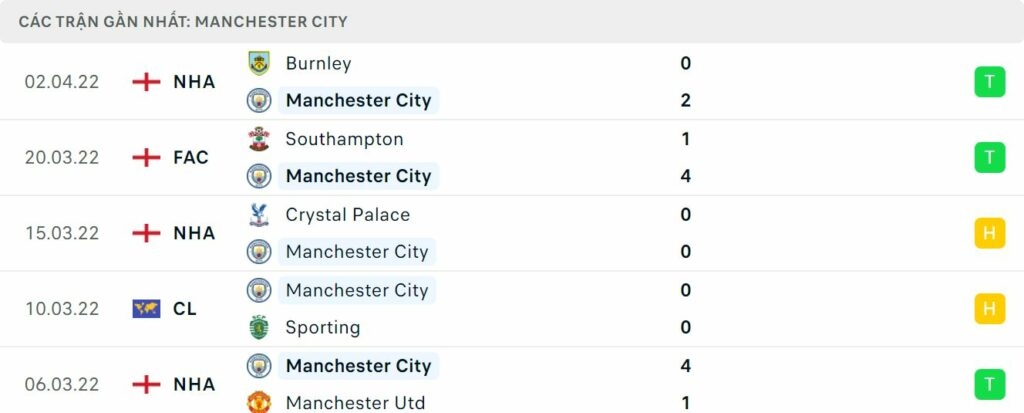This screenshot has height=413, width=1024.
Task: Click draw badge for Sporting match
Action: click(989, 309)
